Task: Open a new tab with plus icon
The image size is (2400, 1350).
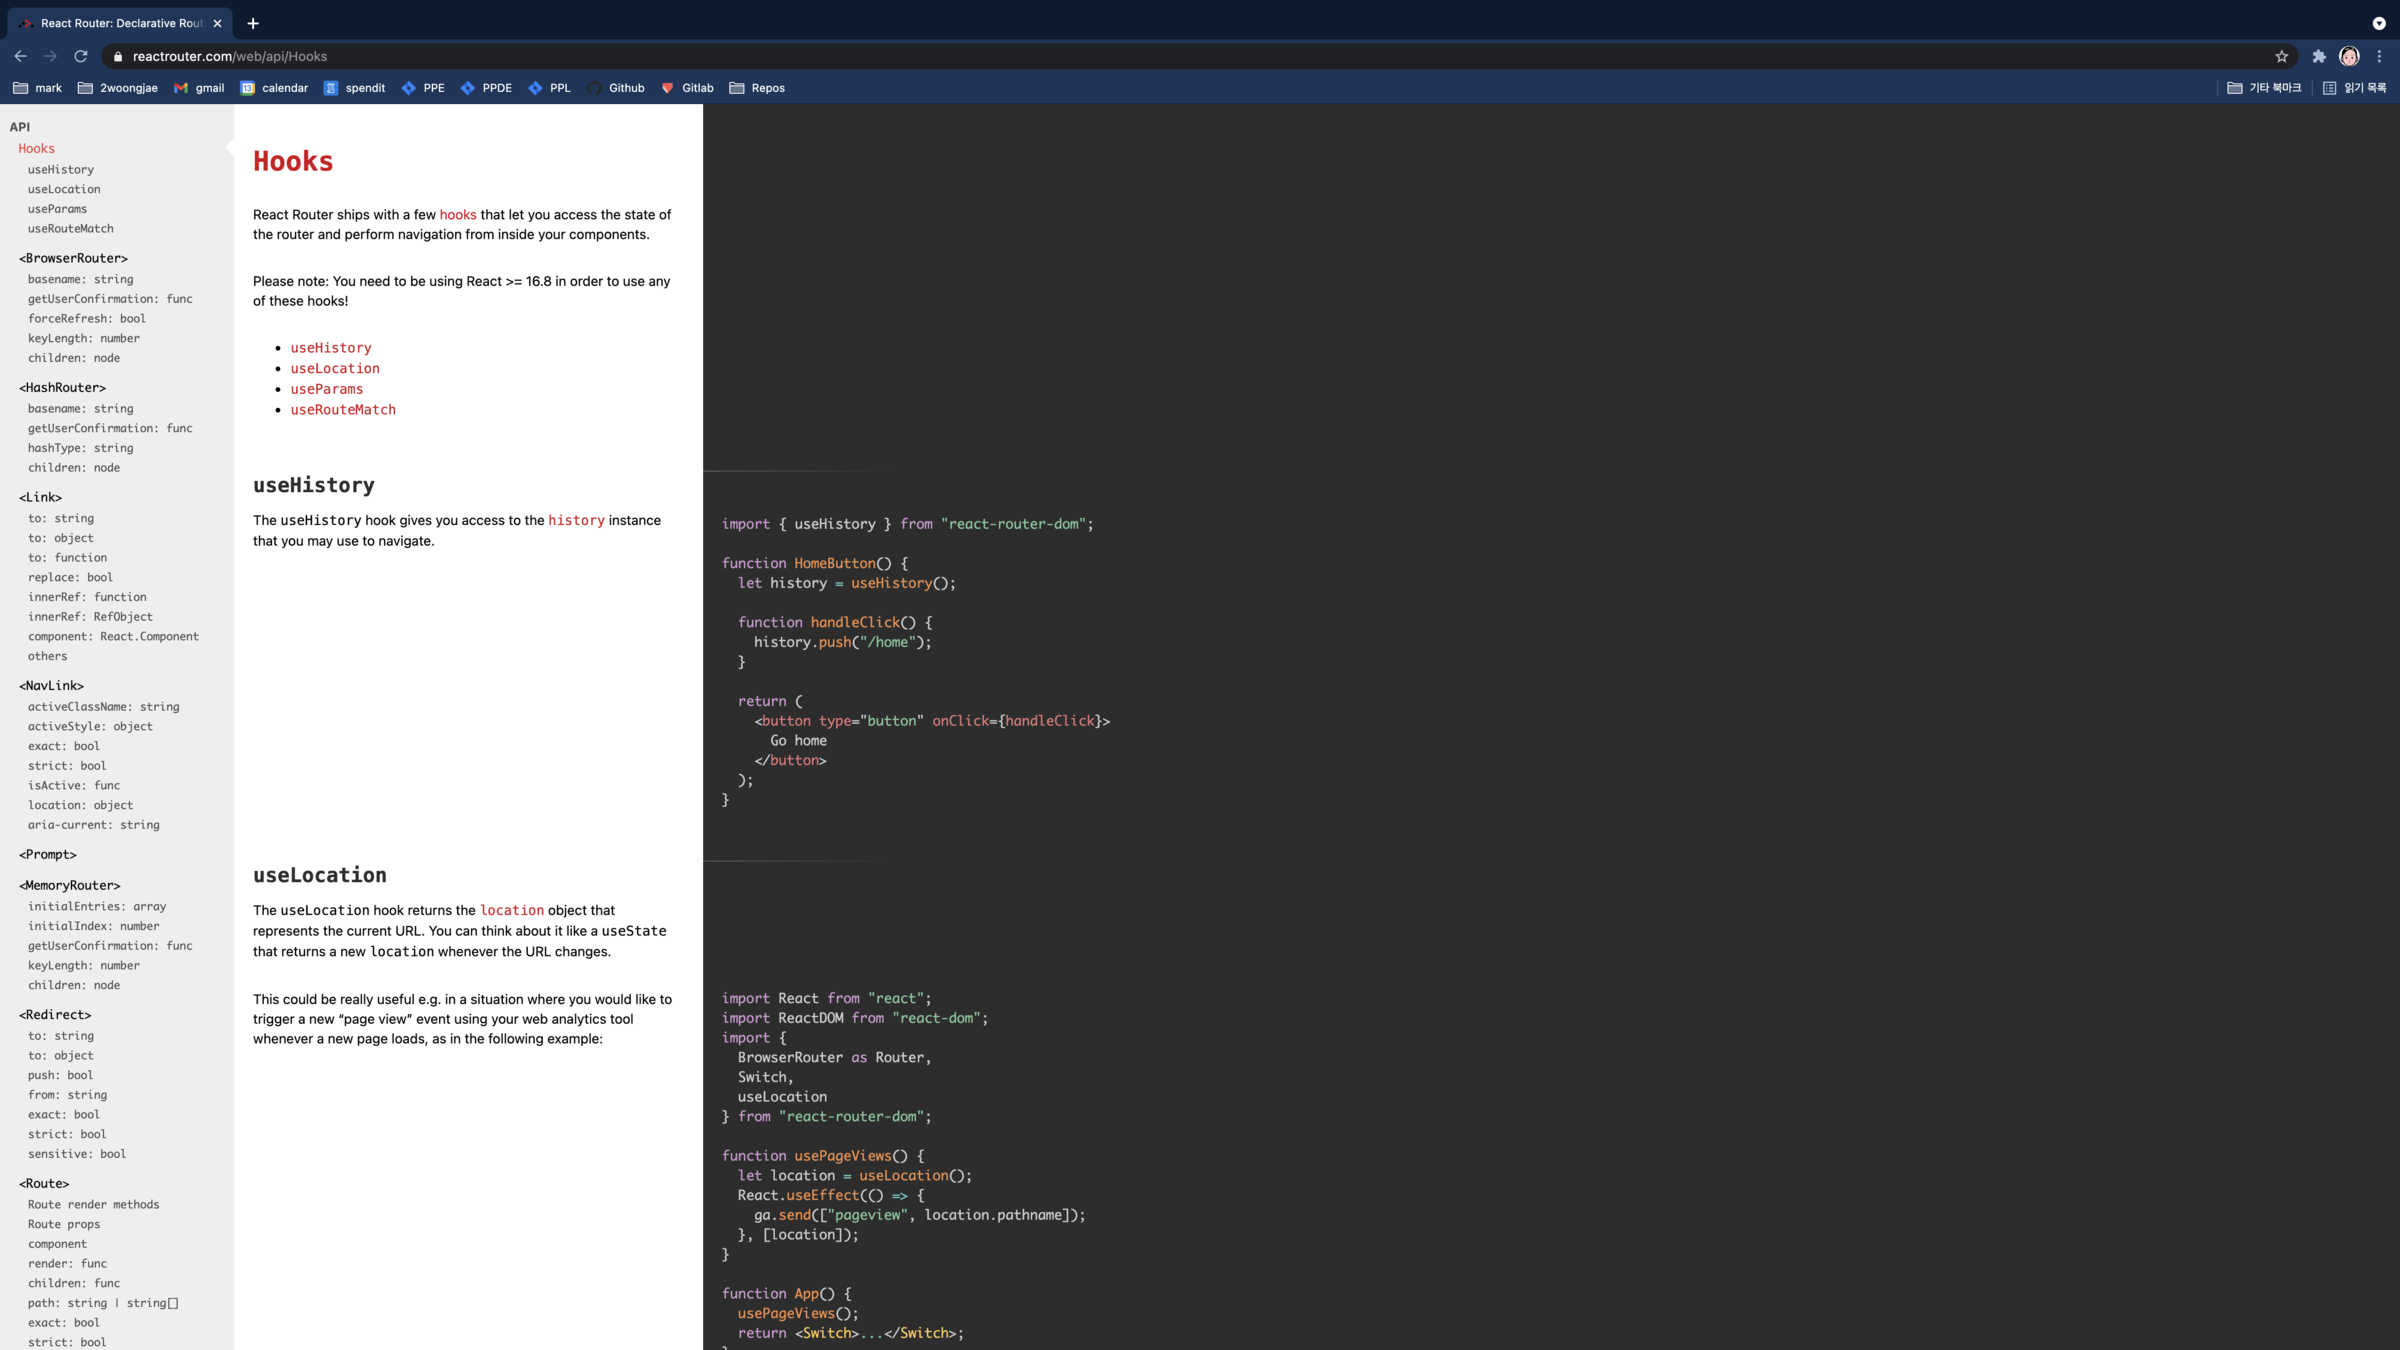Action: point(253,23)
